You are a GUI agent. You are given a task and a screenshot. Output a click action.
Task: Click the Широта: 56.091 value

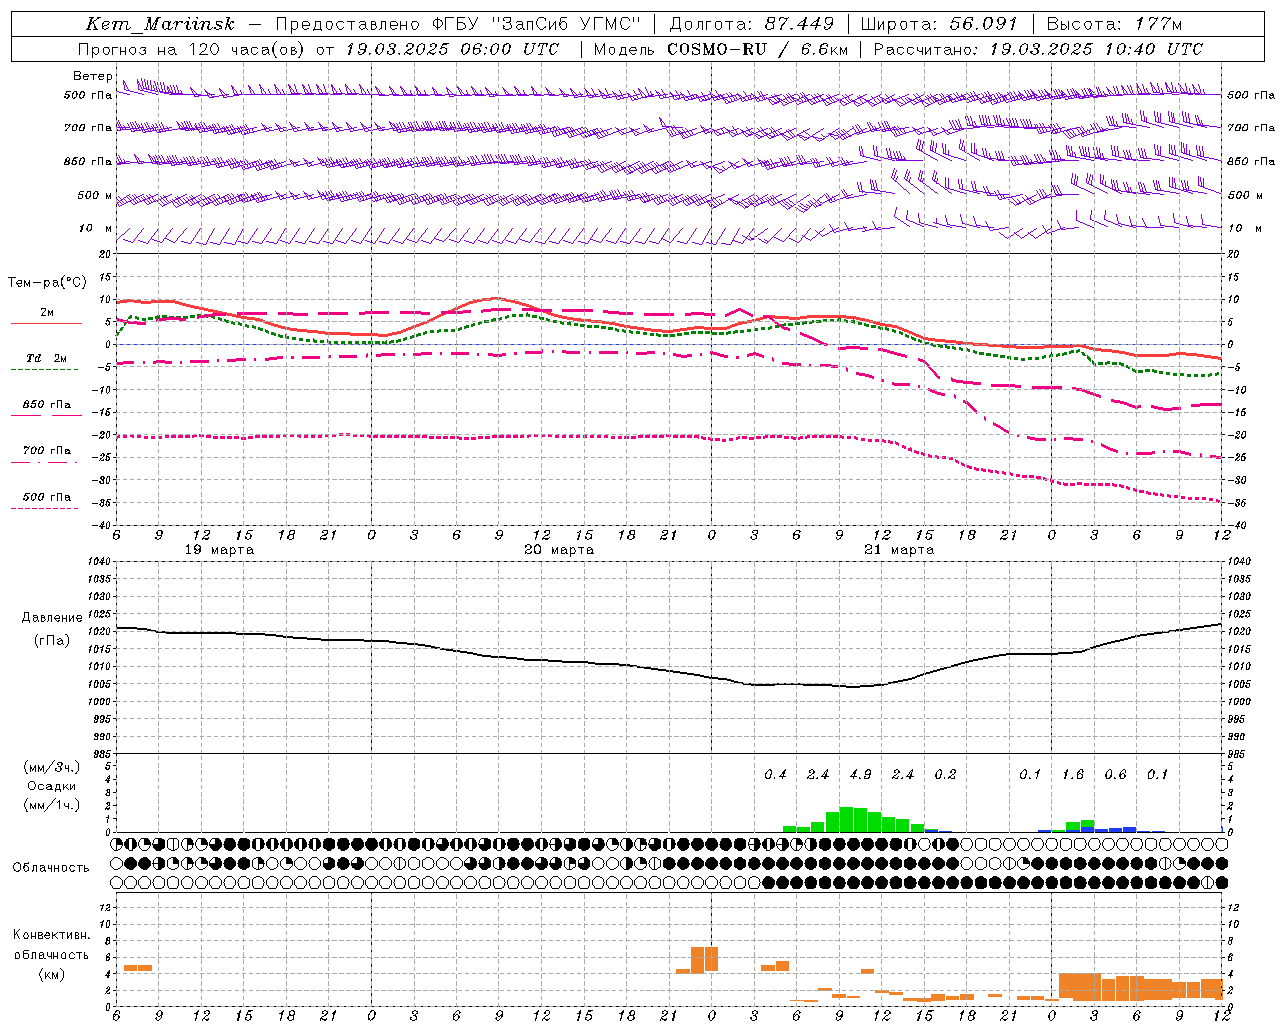(x=940, y=24)
